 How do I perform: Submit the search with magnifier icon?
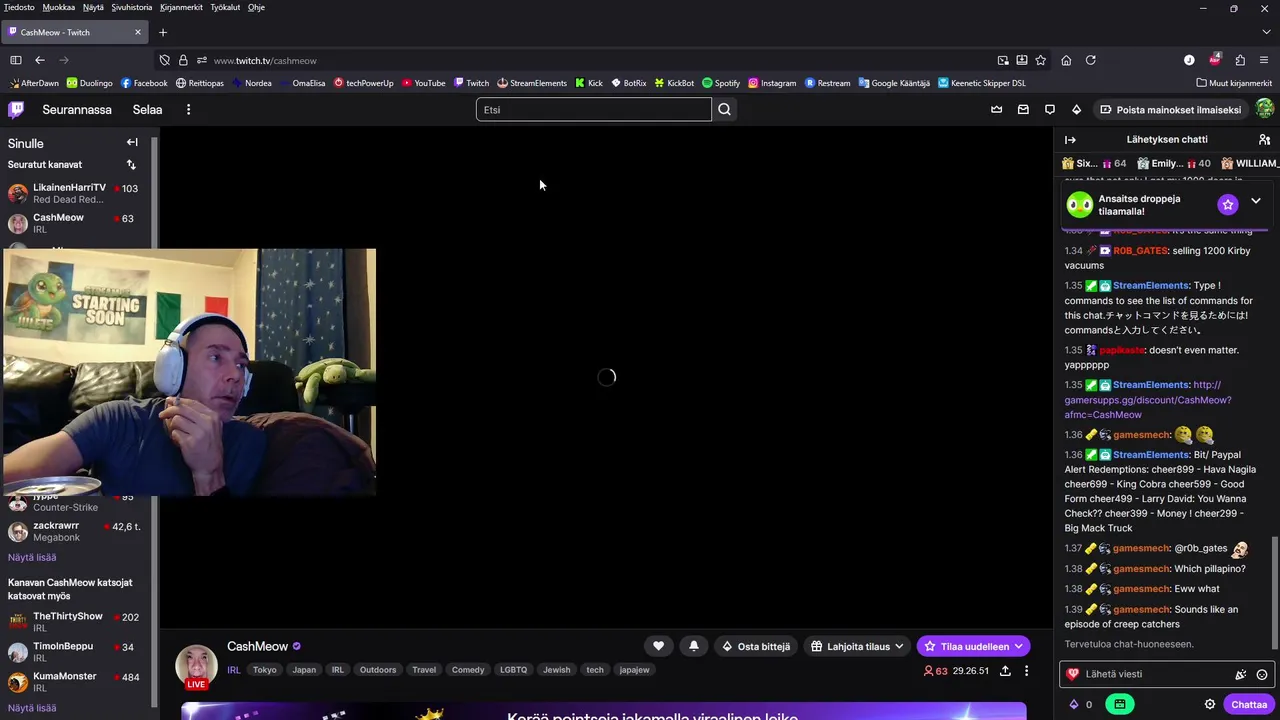(x=725, y=110)
